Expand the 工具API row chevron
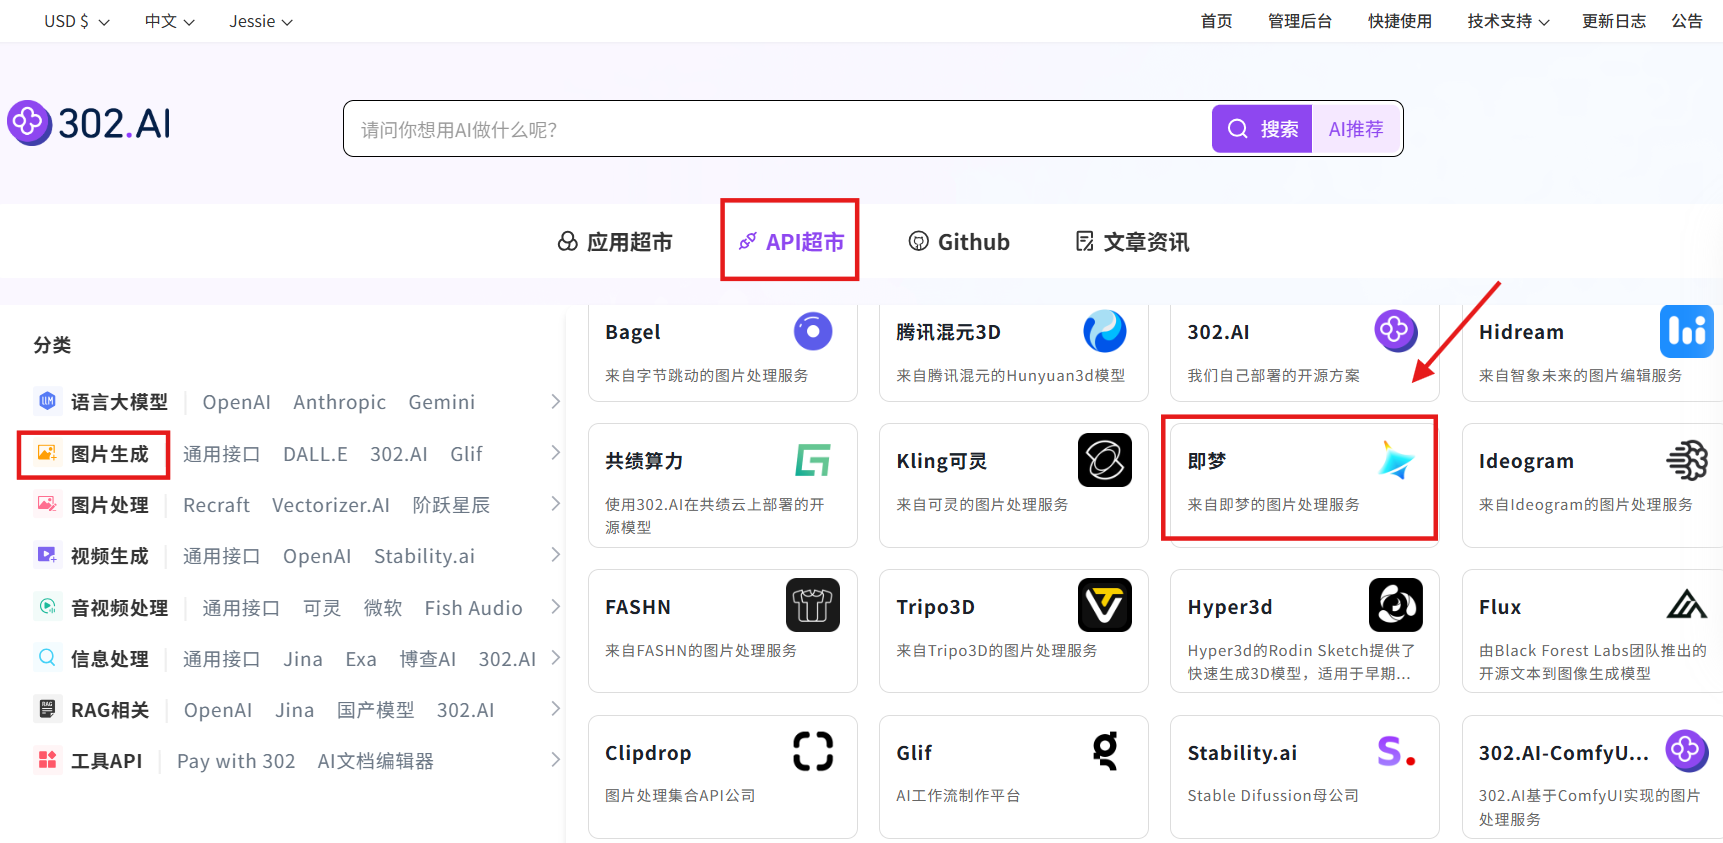The height and width of the screenshot is (843, 1723). click(556, 760)
